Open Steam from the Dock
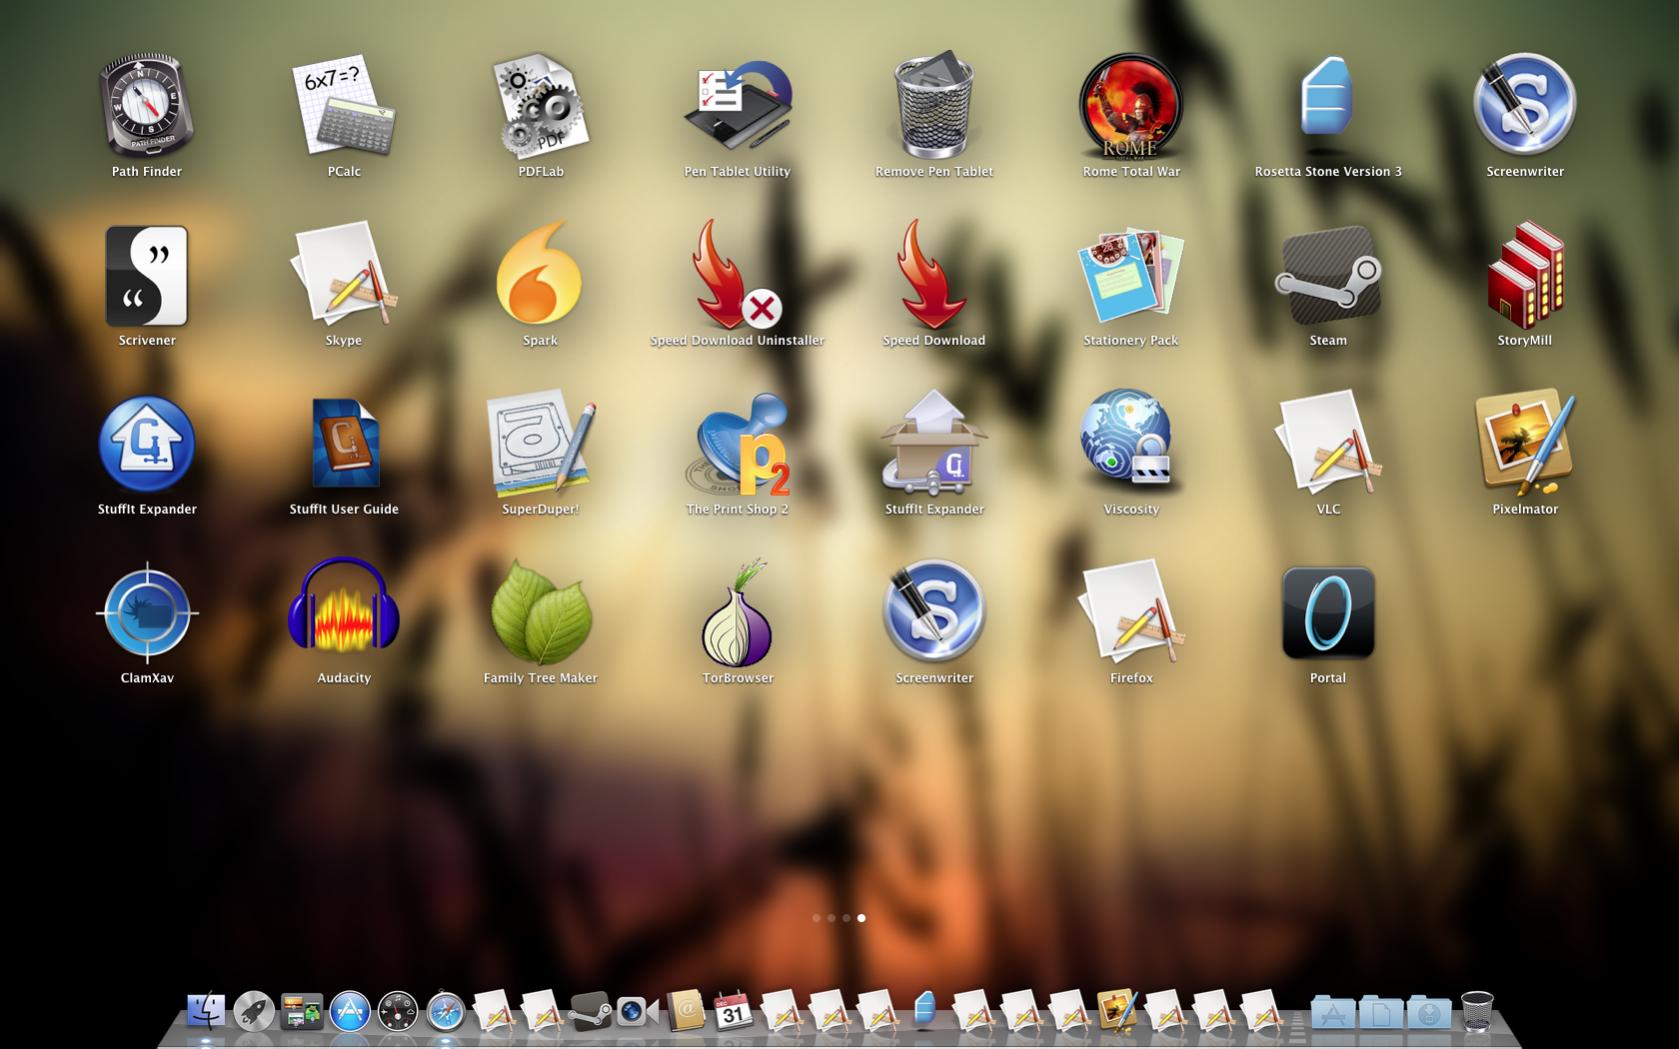1679x1049 pixels. point(590,1011)
